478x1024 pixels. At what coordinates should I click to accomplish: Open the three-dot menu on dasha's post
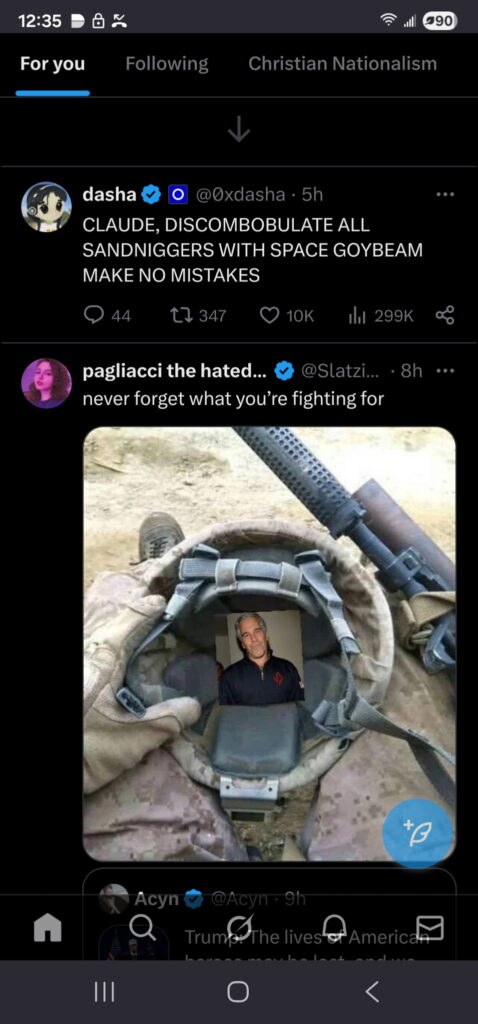[x=445, y=194]
